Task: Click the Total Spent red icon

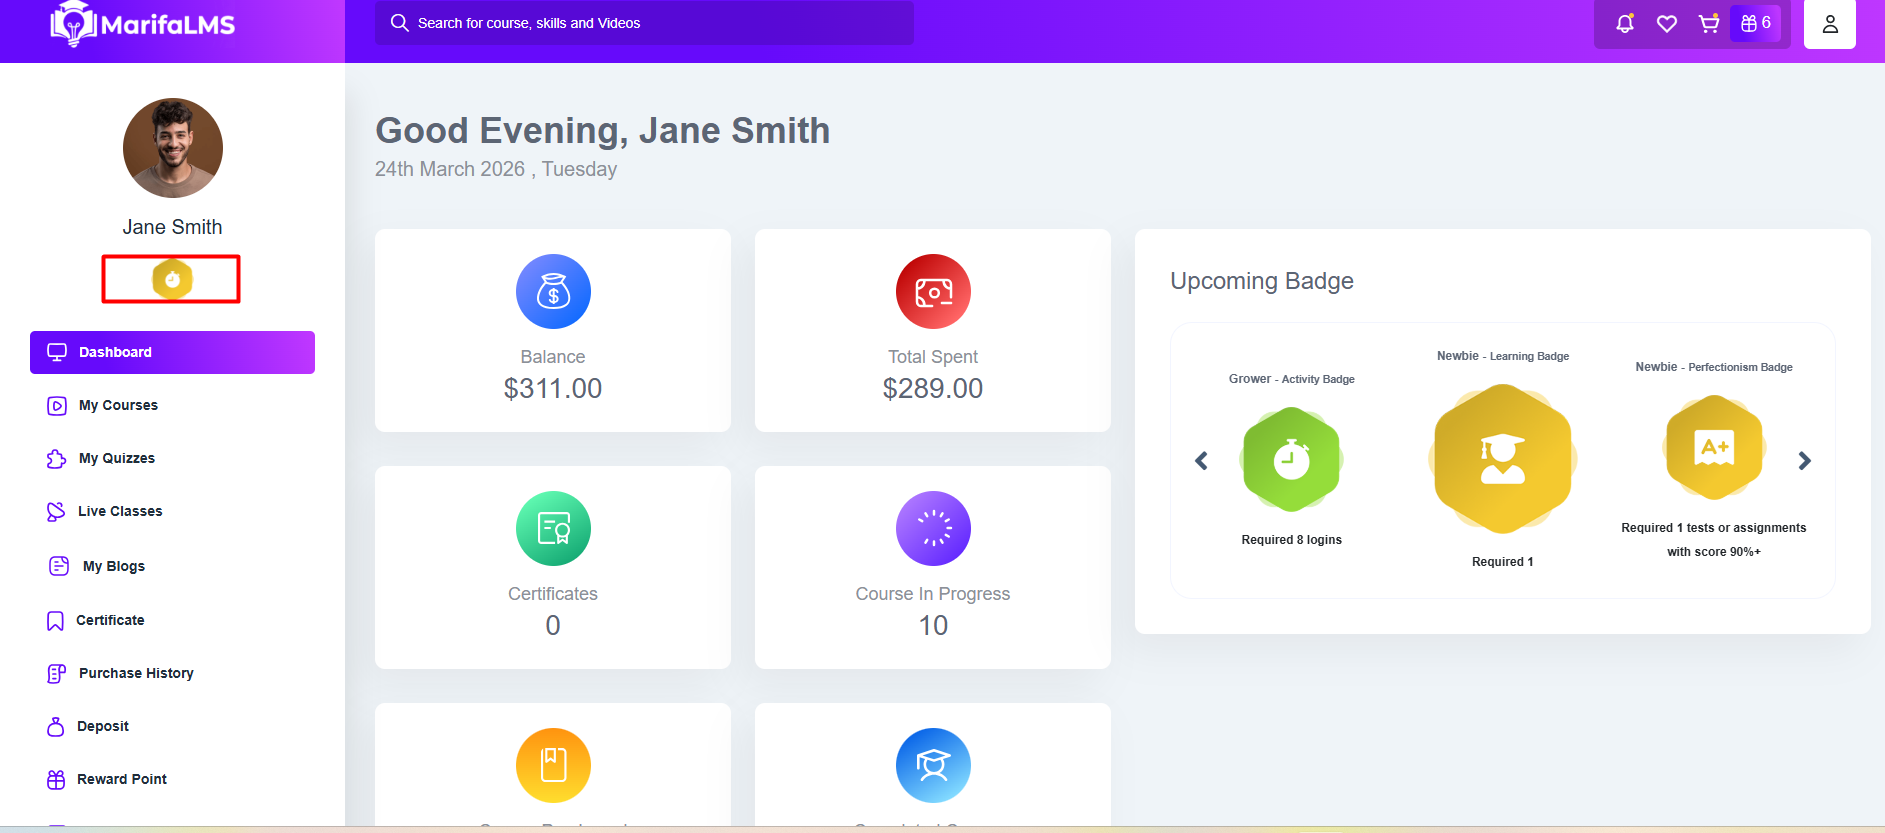Action: point(933,292)
